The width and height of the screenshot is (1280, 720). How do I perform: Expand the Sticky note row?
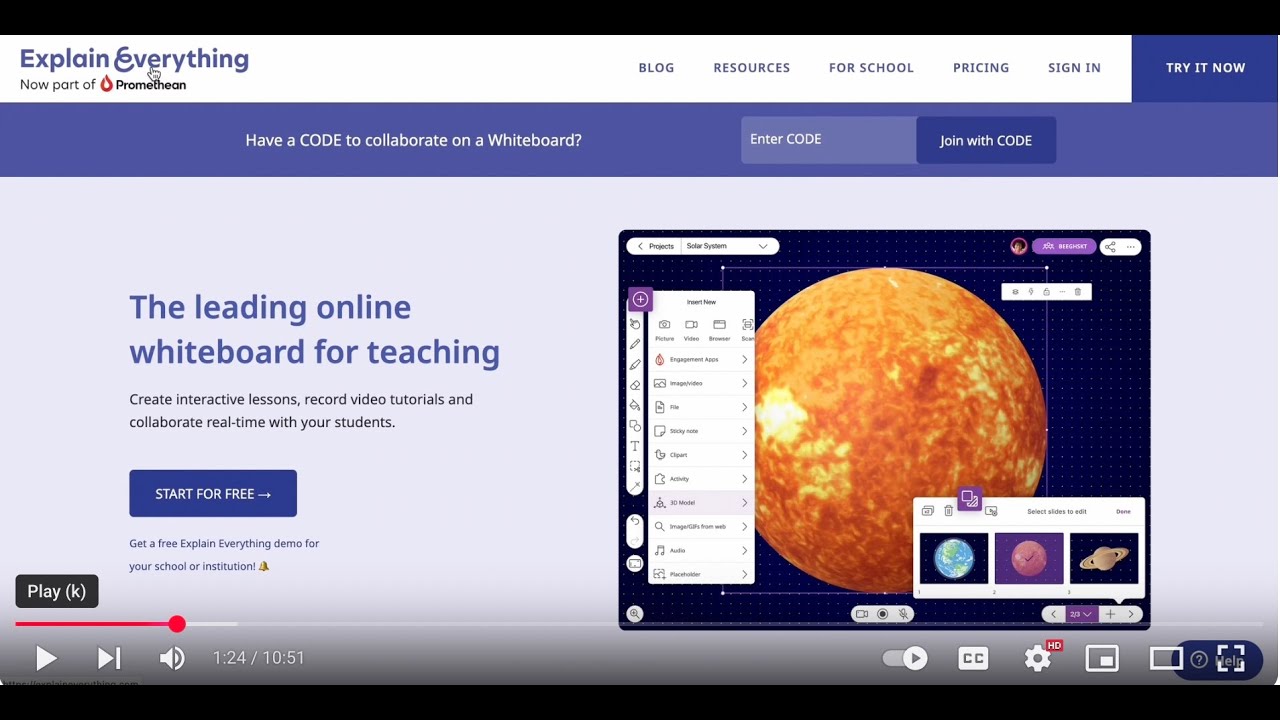[701, 431]
